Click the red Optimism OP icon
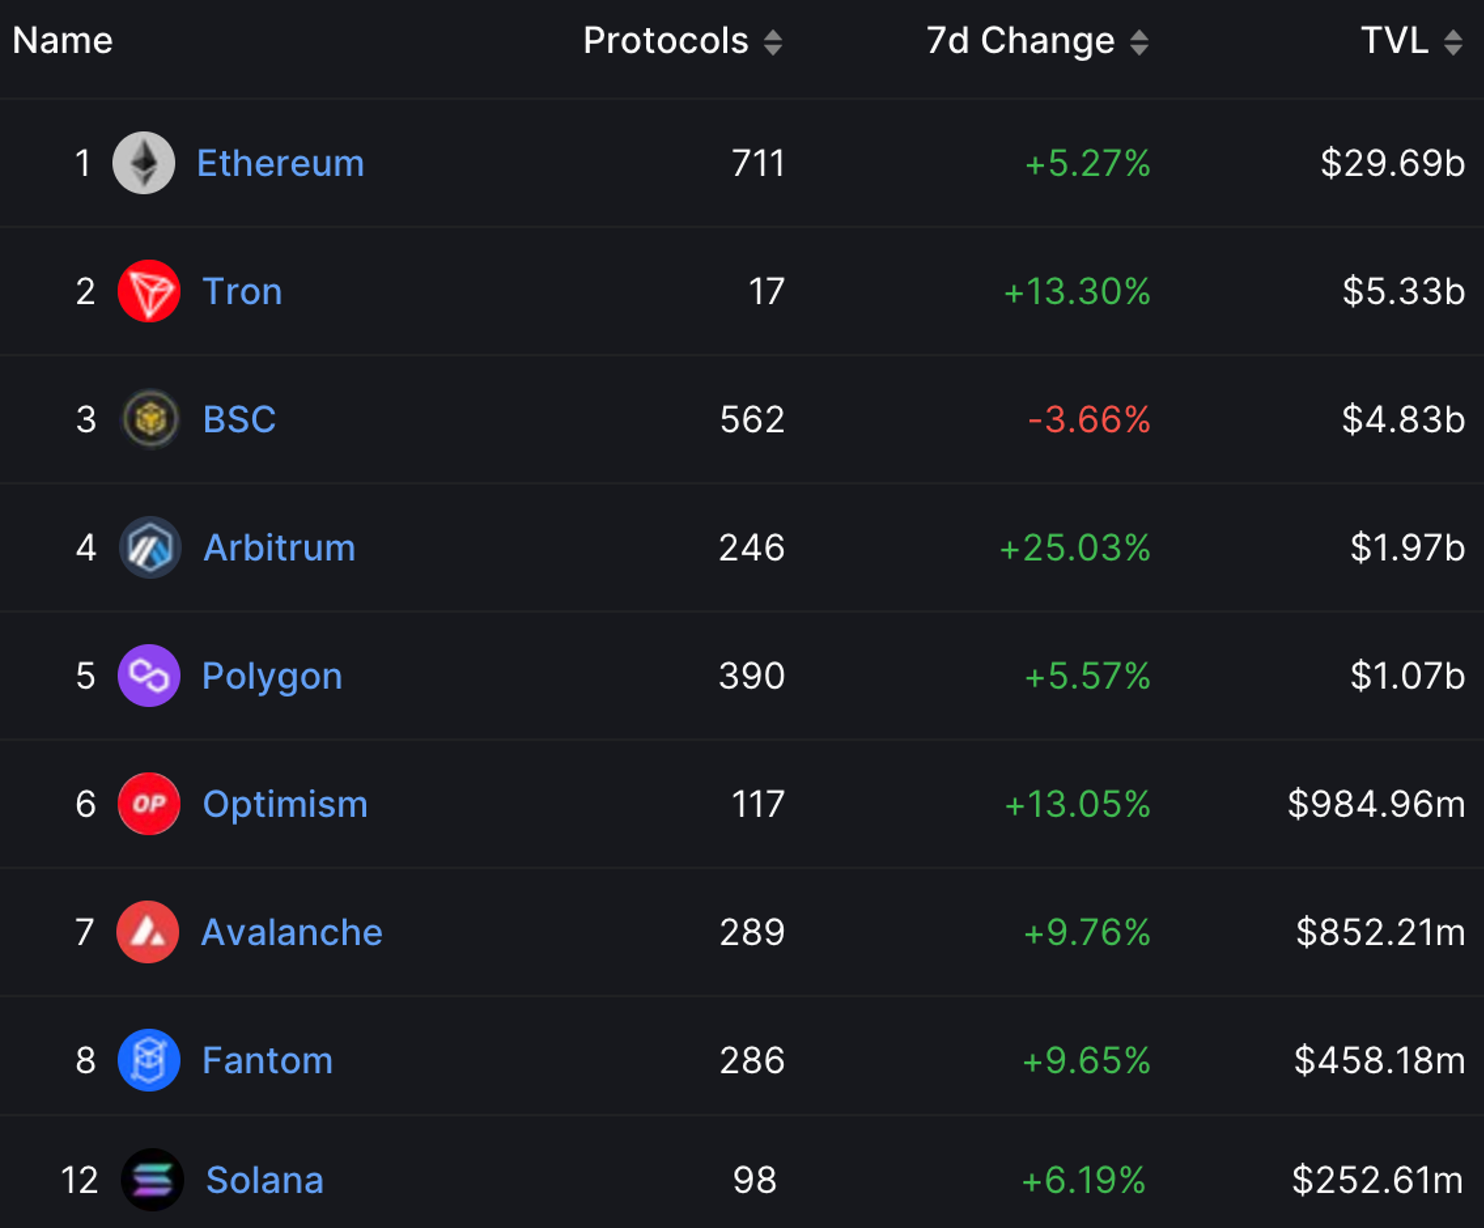 point(149,804)
